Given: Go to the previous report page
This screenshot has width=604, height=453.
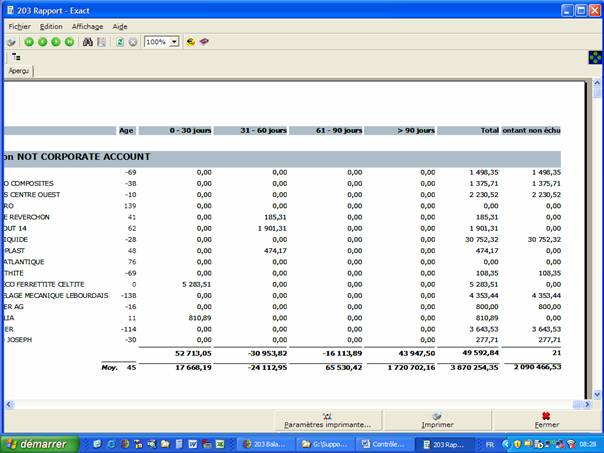Looking at the screenshot, I should 42,42.
